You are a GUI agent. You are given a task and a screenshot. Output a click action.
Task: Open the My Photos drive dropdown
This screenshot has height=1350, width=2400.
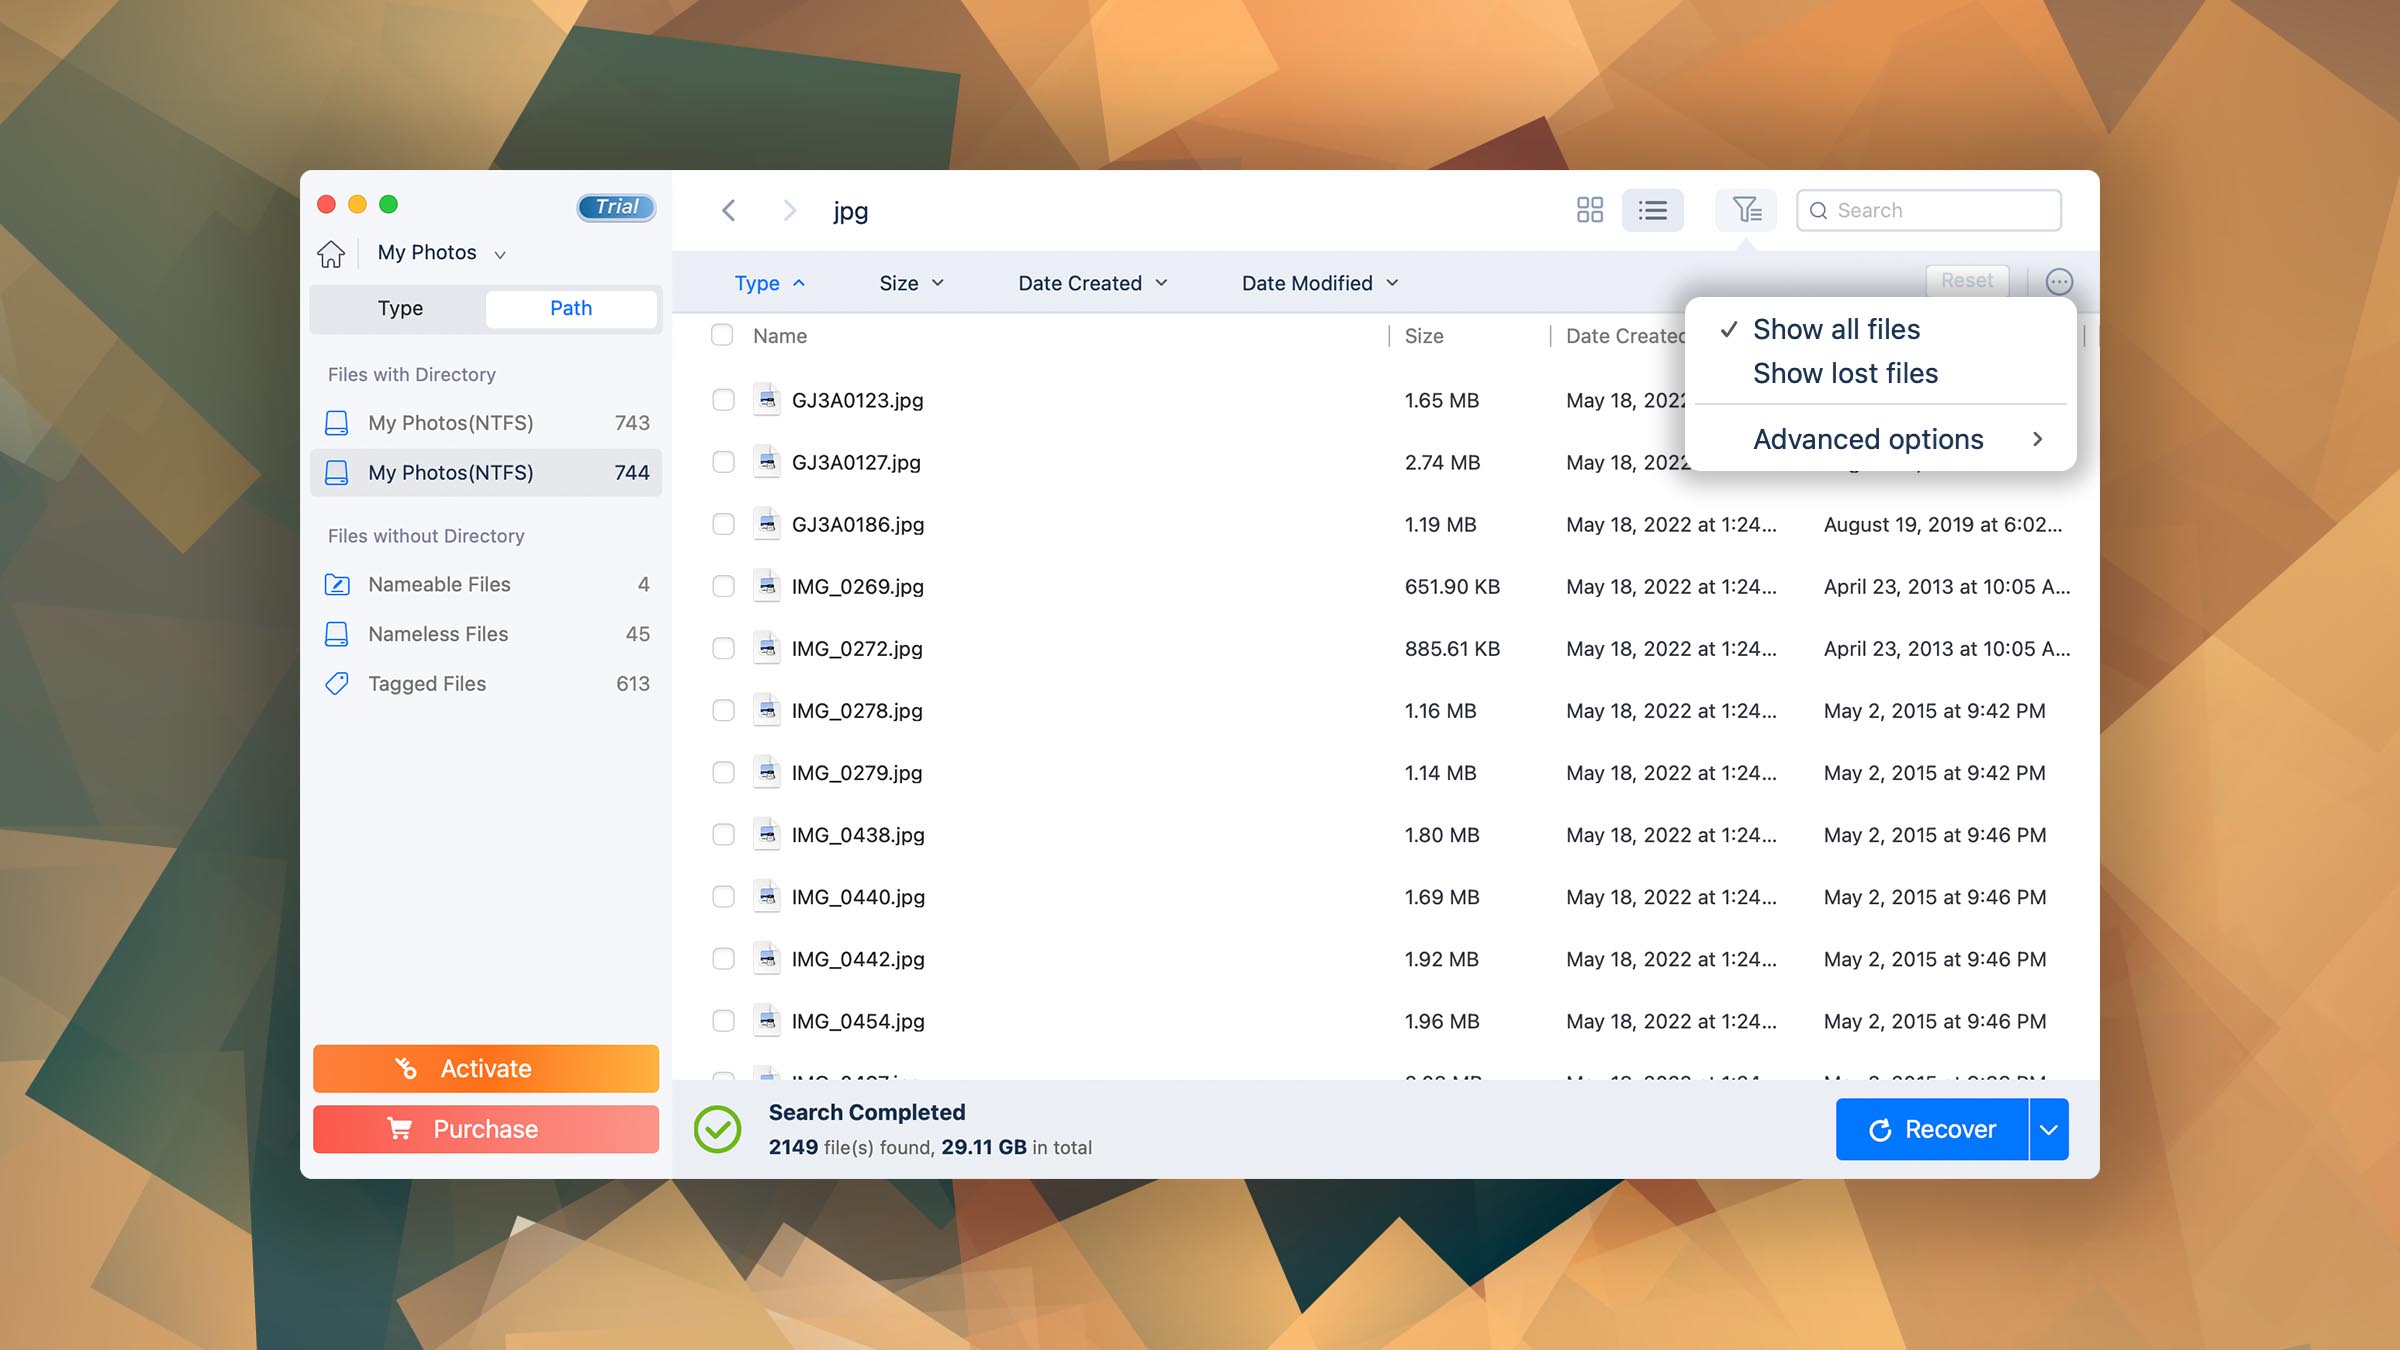click(442, 253)
